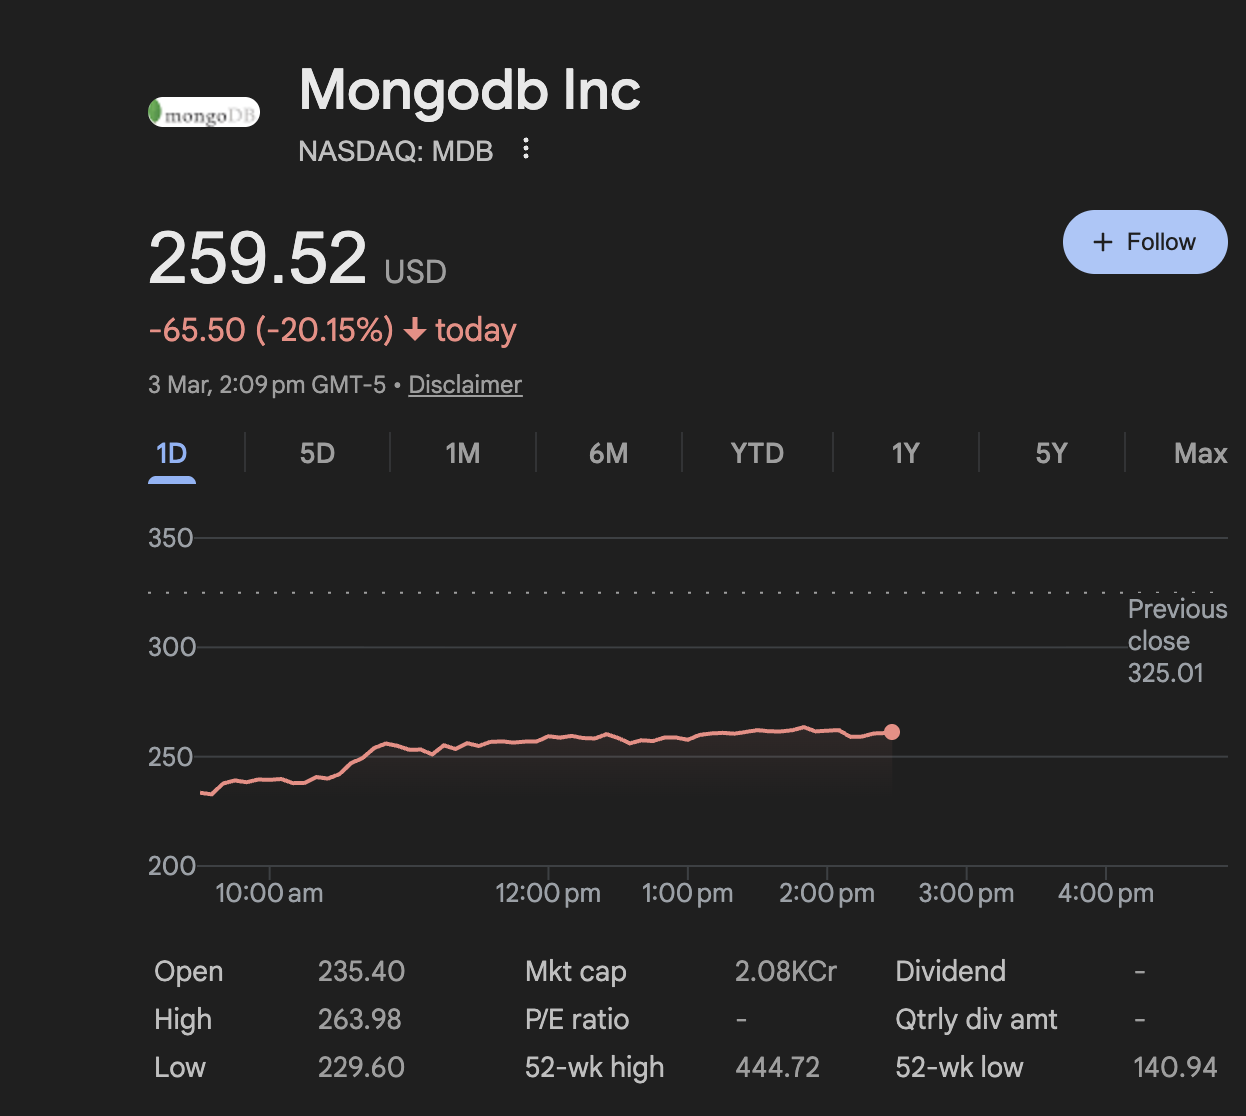Select the 6M time range
Image resolution: width=1246 pixels, height=1116 pixels.
coord(609,453)
